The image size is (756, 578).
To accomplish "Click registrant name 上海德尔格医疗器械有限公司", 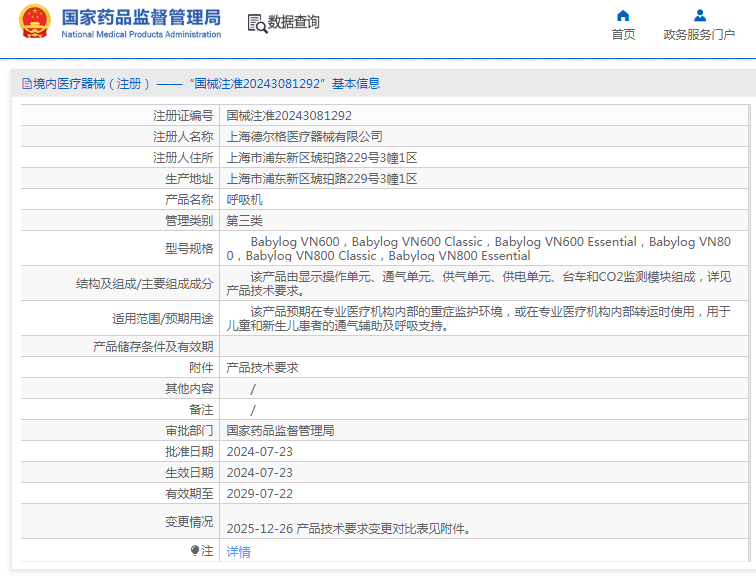I will click(x=304, y=137).
